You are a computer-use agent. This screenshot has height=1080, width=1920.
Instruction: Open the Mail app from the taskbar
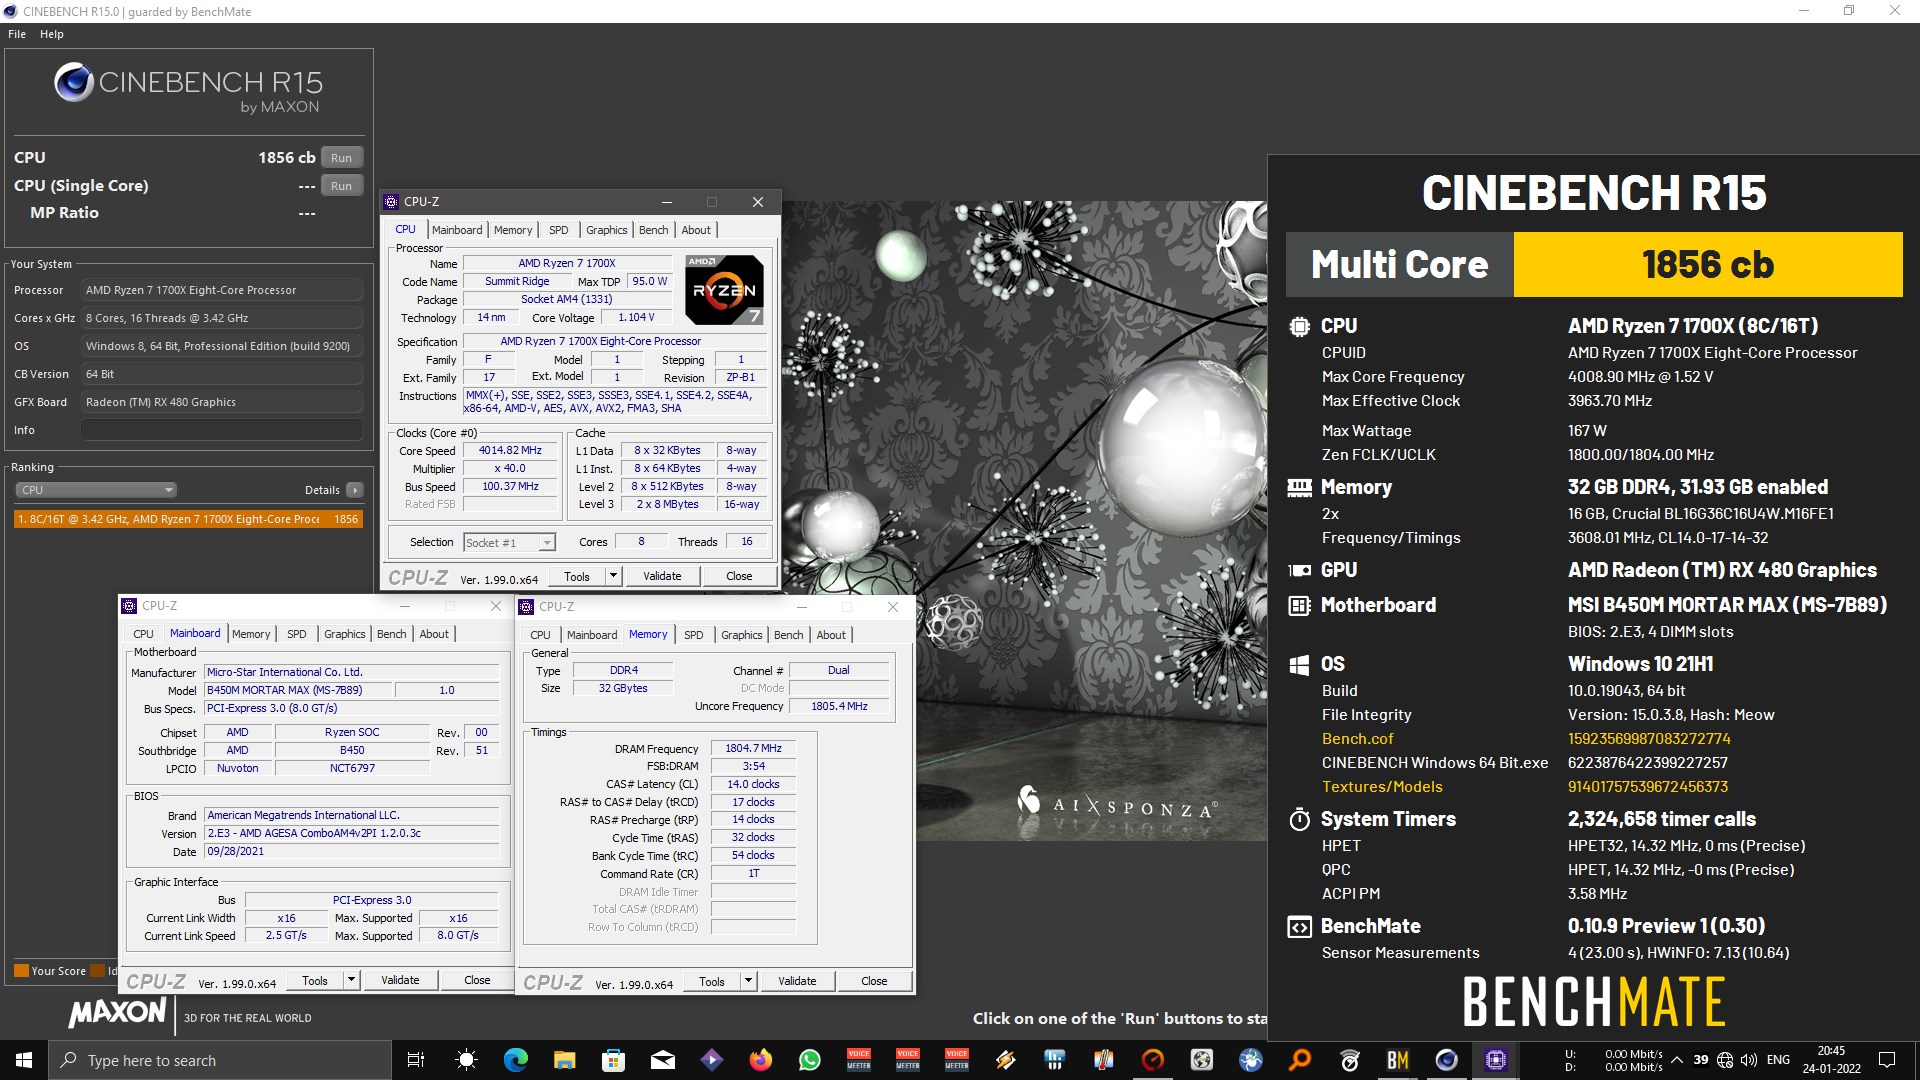(662, 1060)
